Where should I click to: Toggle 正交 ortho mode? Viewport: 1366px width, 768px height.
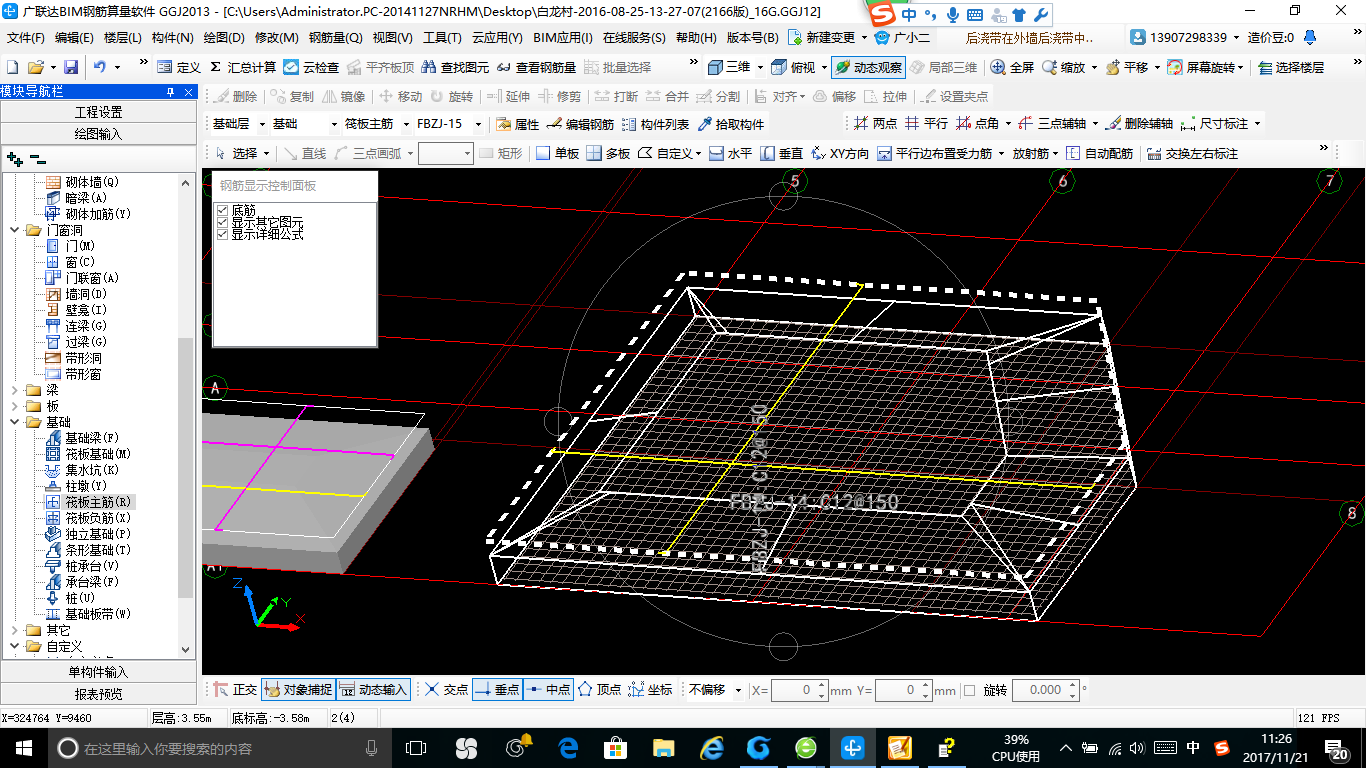(x=235, y=690)
